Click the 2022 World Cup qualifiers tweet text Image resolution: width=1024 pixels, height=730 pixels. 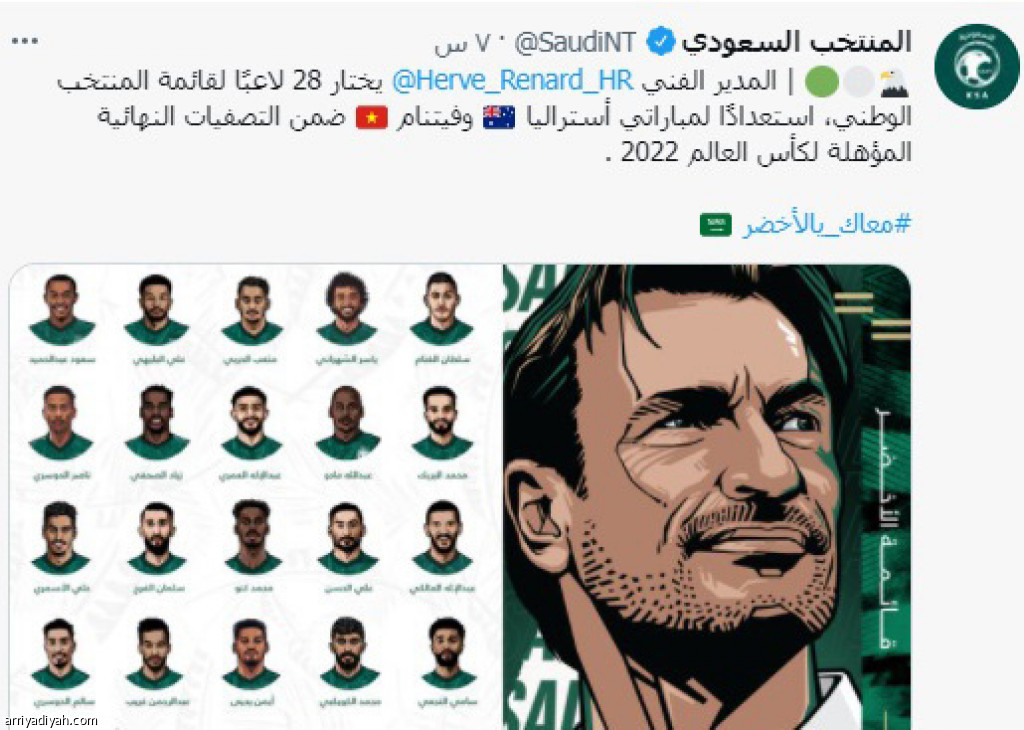tap(483, 117)
